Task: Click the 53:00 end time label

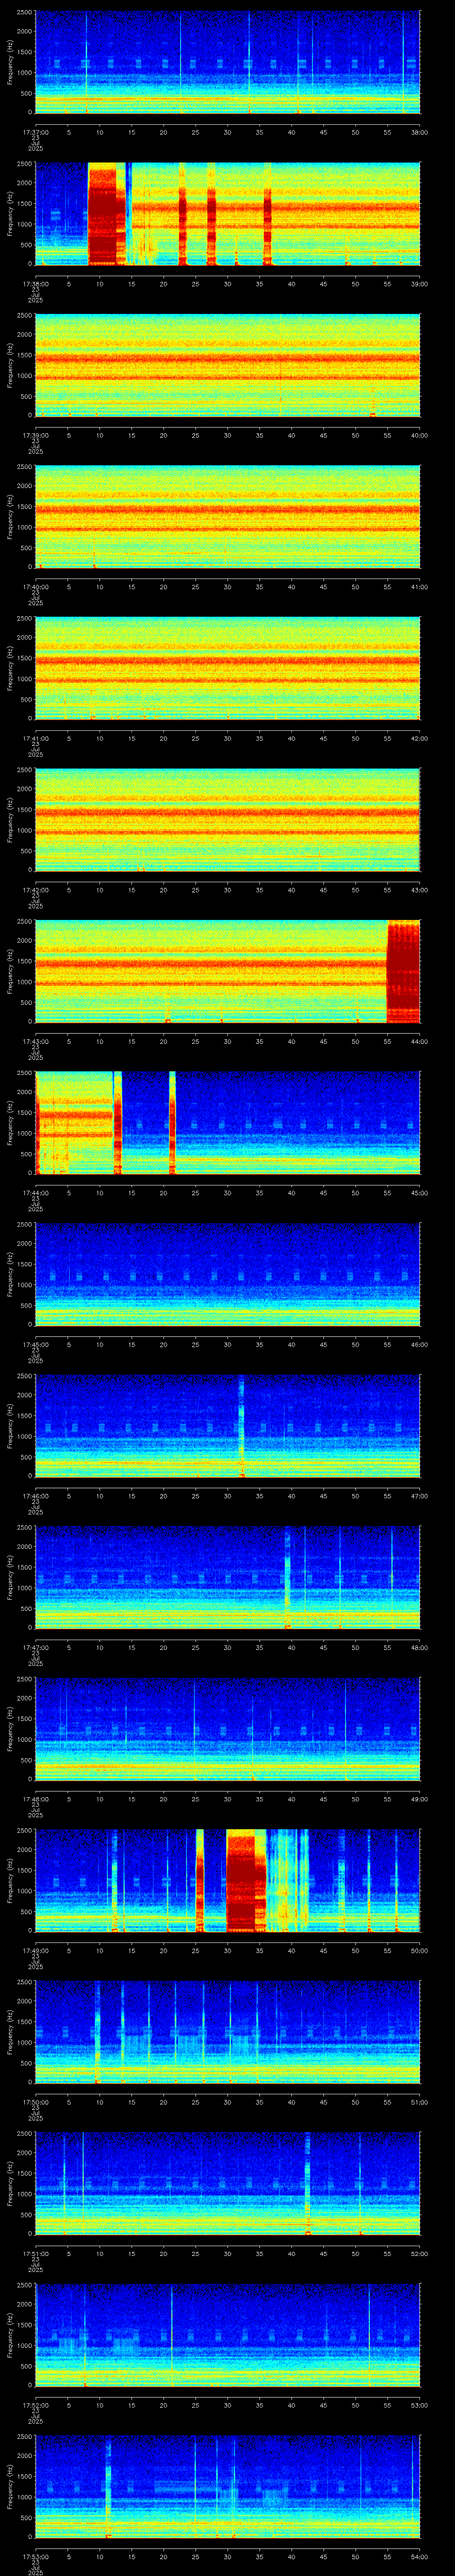Action: (419, 2405)
